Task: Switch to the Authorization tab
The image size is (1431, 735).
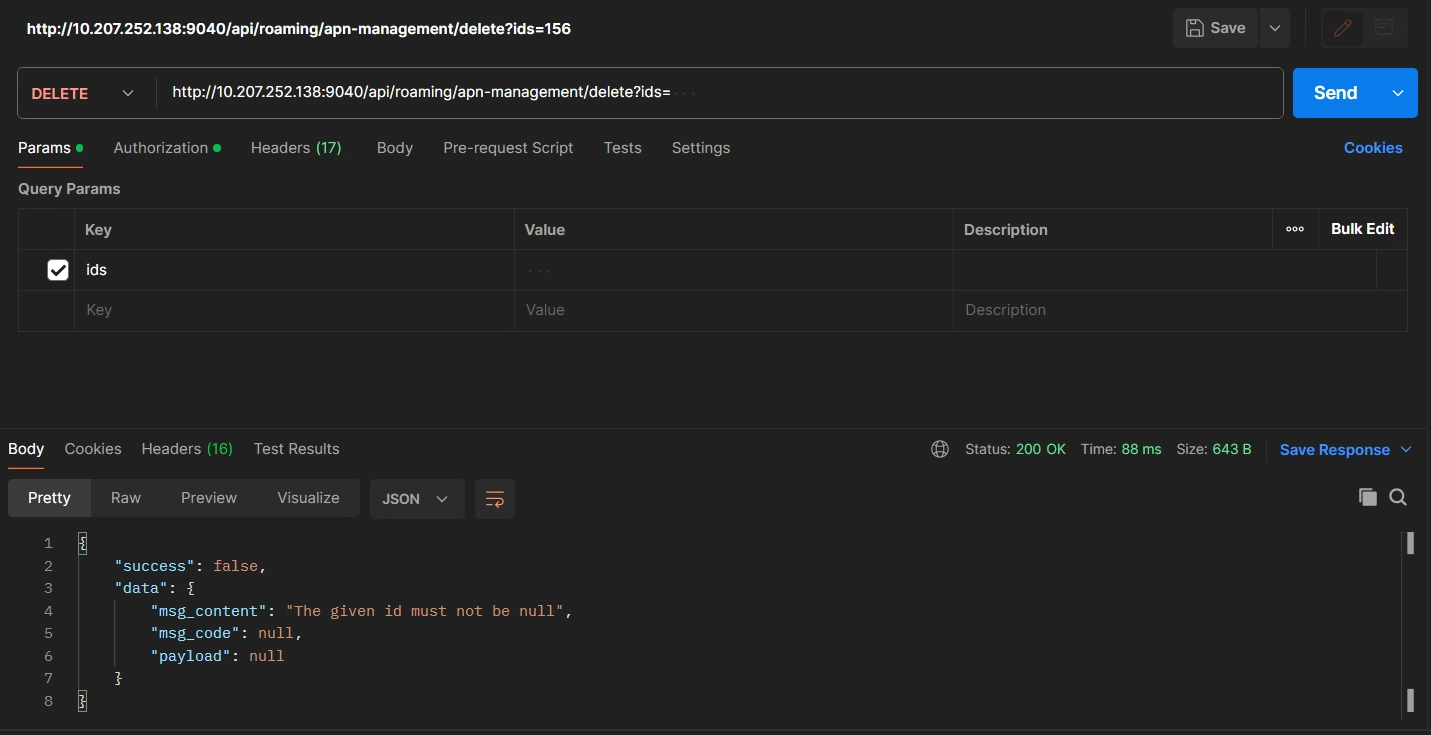Action: [x=161, y=148]
